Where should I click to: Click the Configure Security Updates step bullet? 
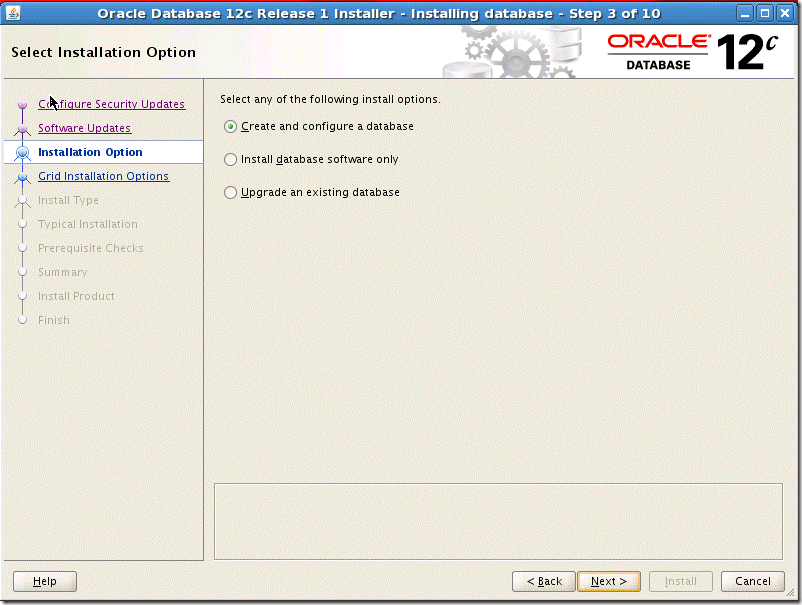pos(22,105)
